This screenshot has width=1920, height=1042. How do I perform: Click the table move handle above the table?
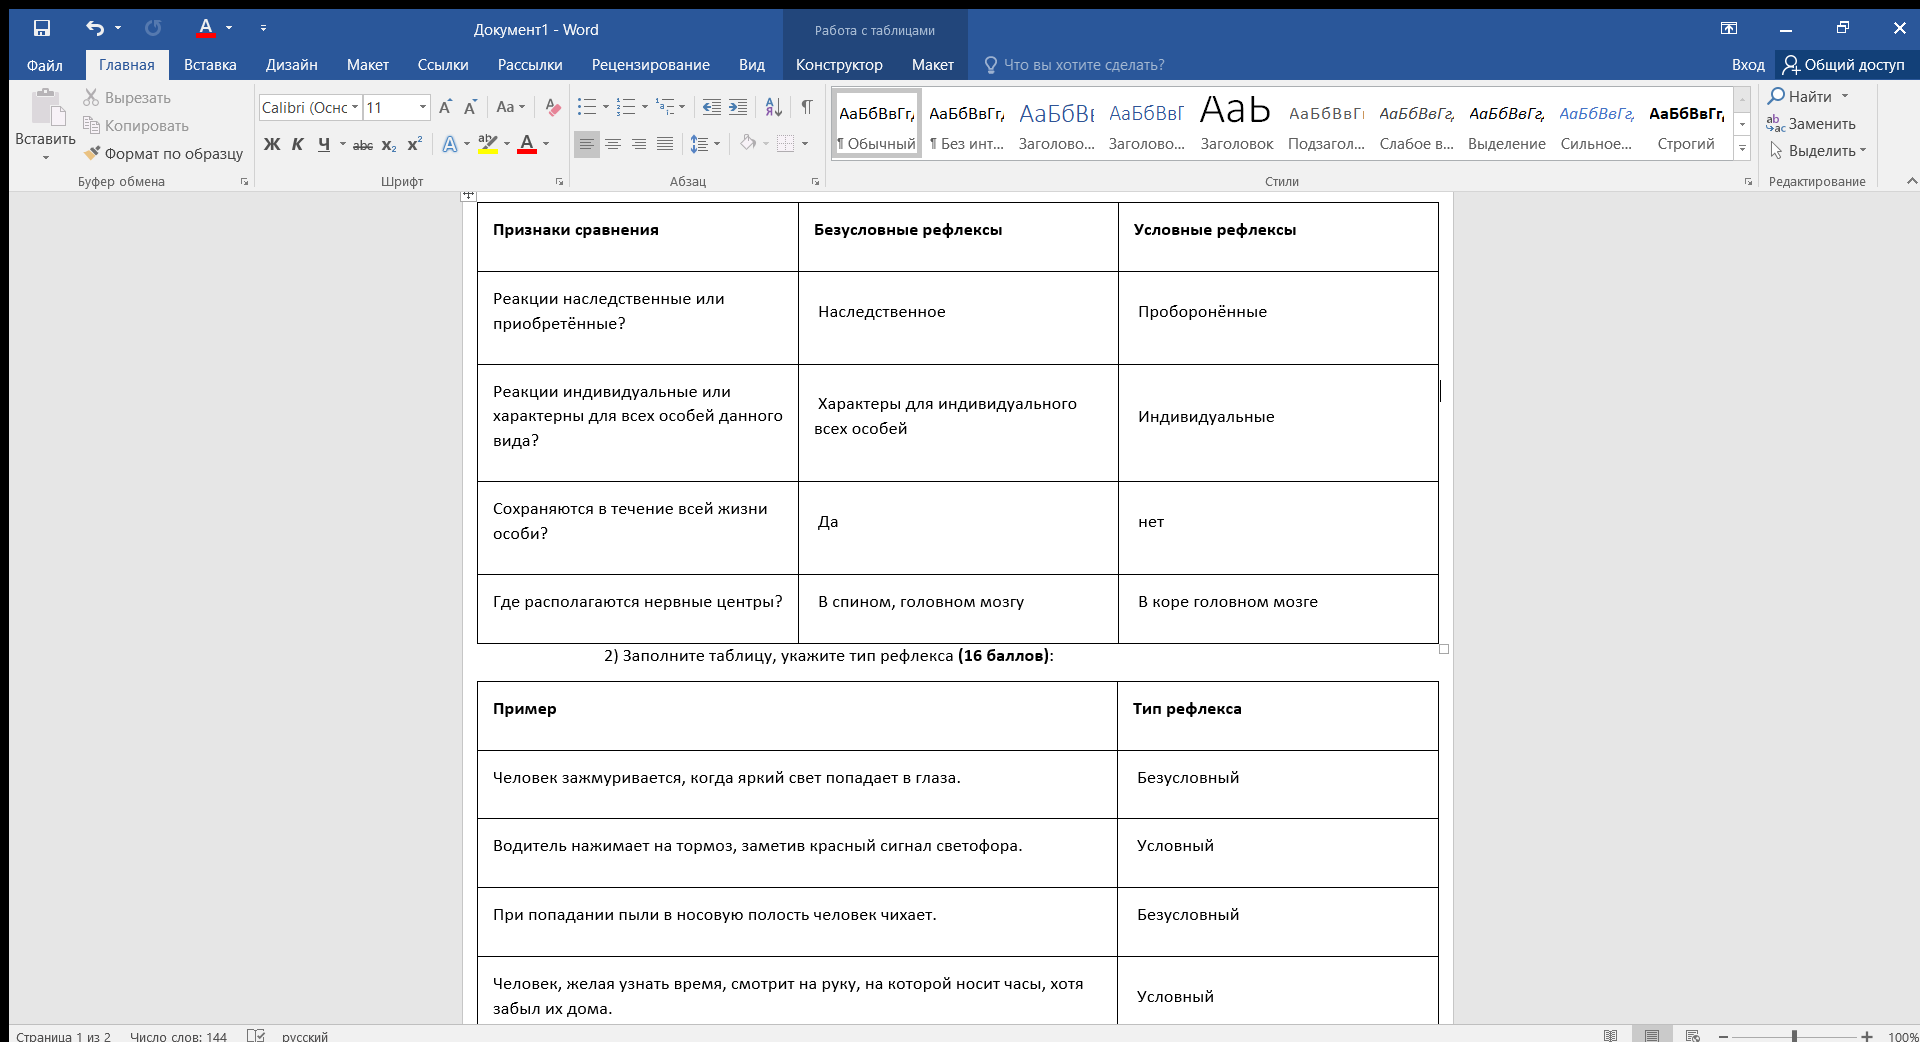click(468, 195)
